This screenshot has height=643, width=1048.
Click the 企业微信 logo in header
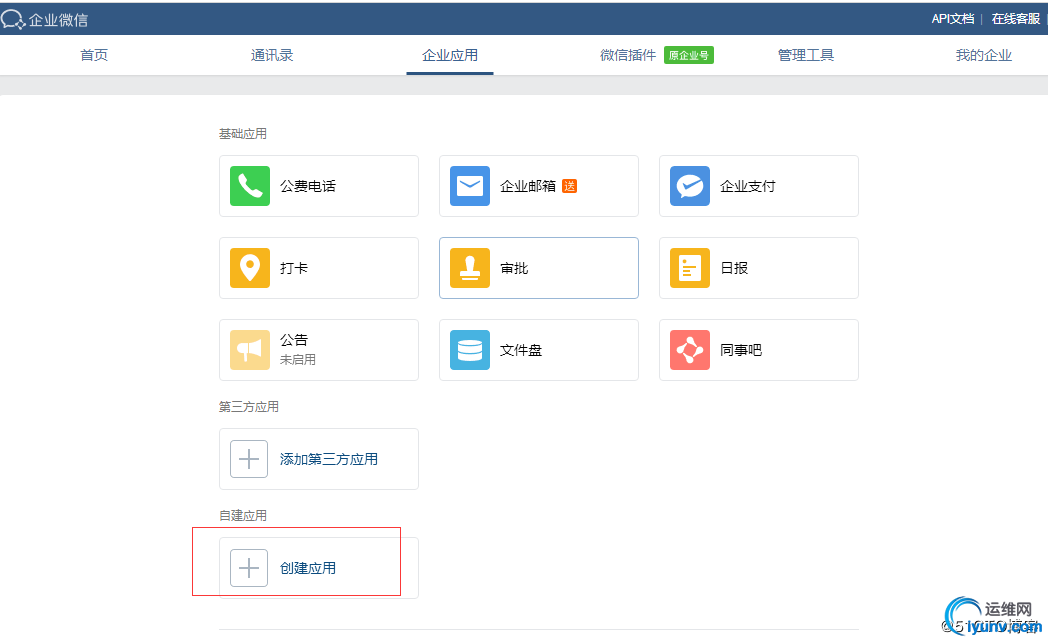tap(46, 19)
